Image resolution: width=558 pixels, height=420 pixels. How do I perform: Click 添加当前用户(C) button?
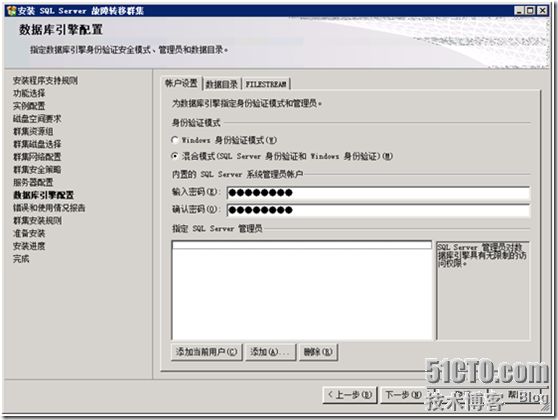(206, 352)
